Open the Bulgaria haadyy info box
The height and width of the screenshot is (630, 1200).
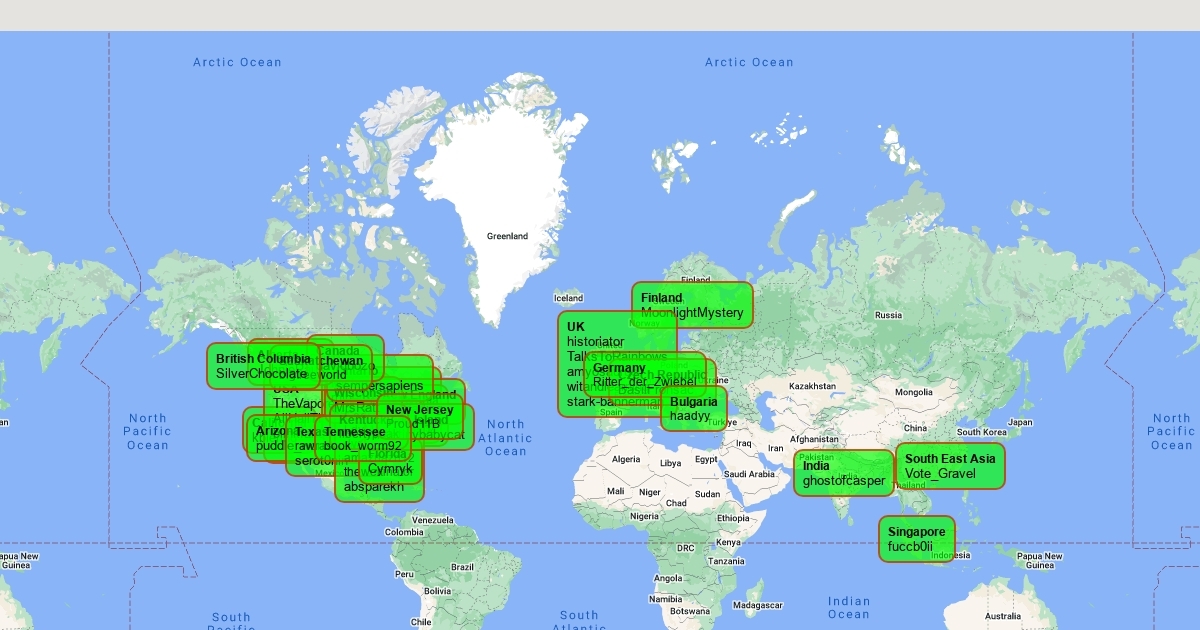tap(694, 409)
